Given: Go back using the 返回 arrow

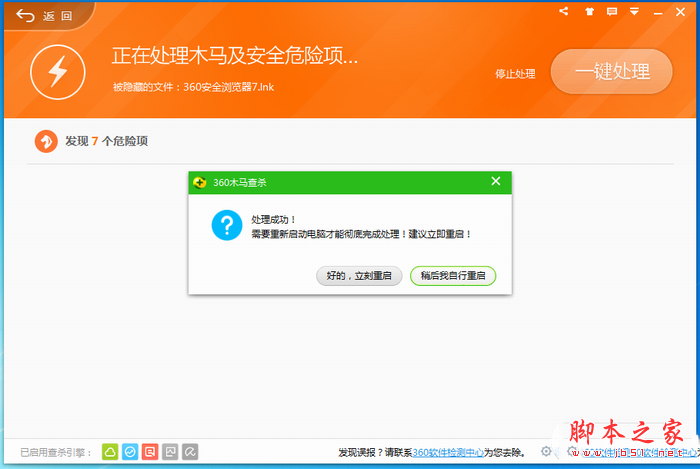Looking at the screenshot, I should point(44,16).
